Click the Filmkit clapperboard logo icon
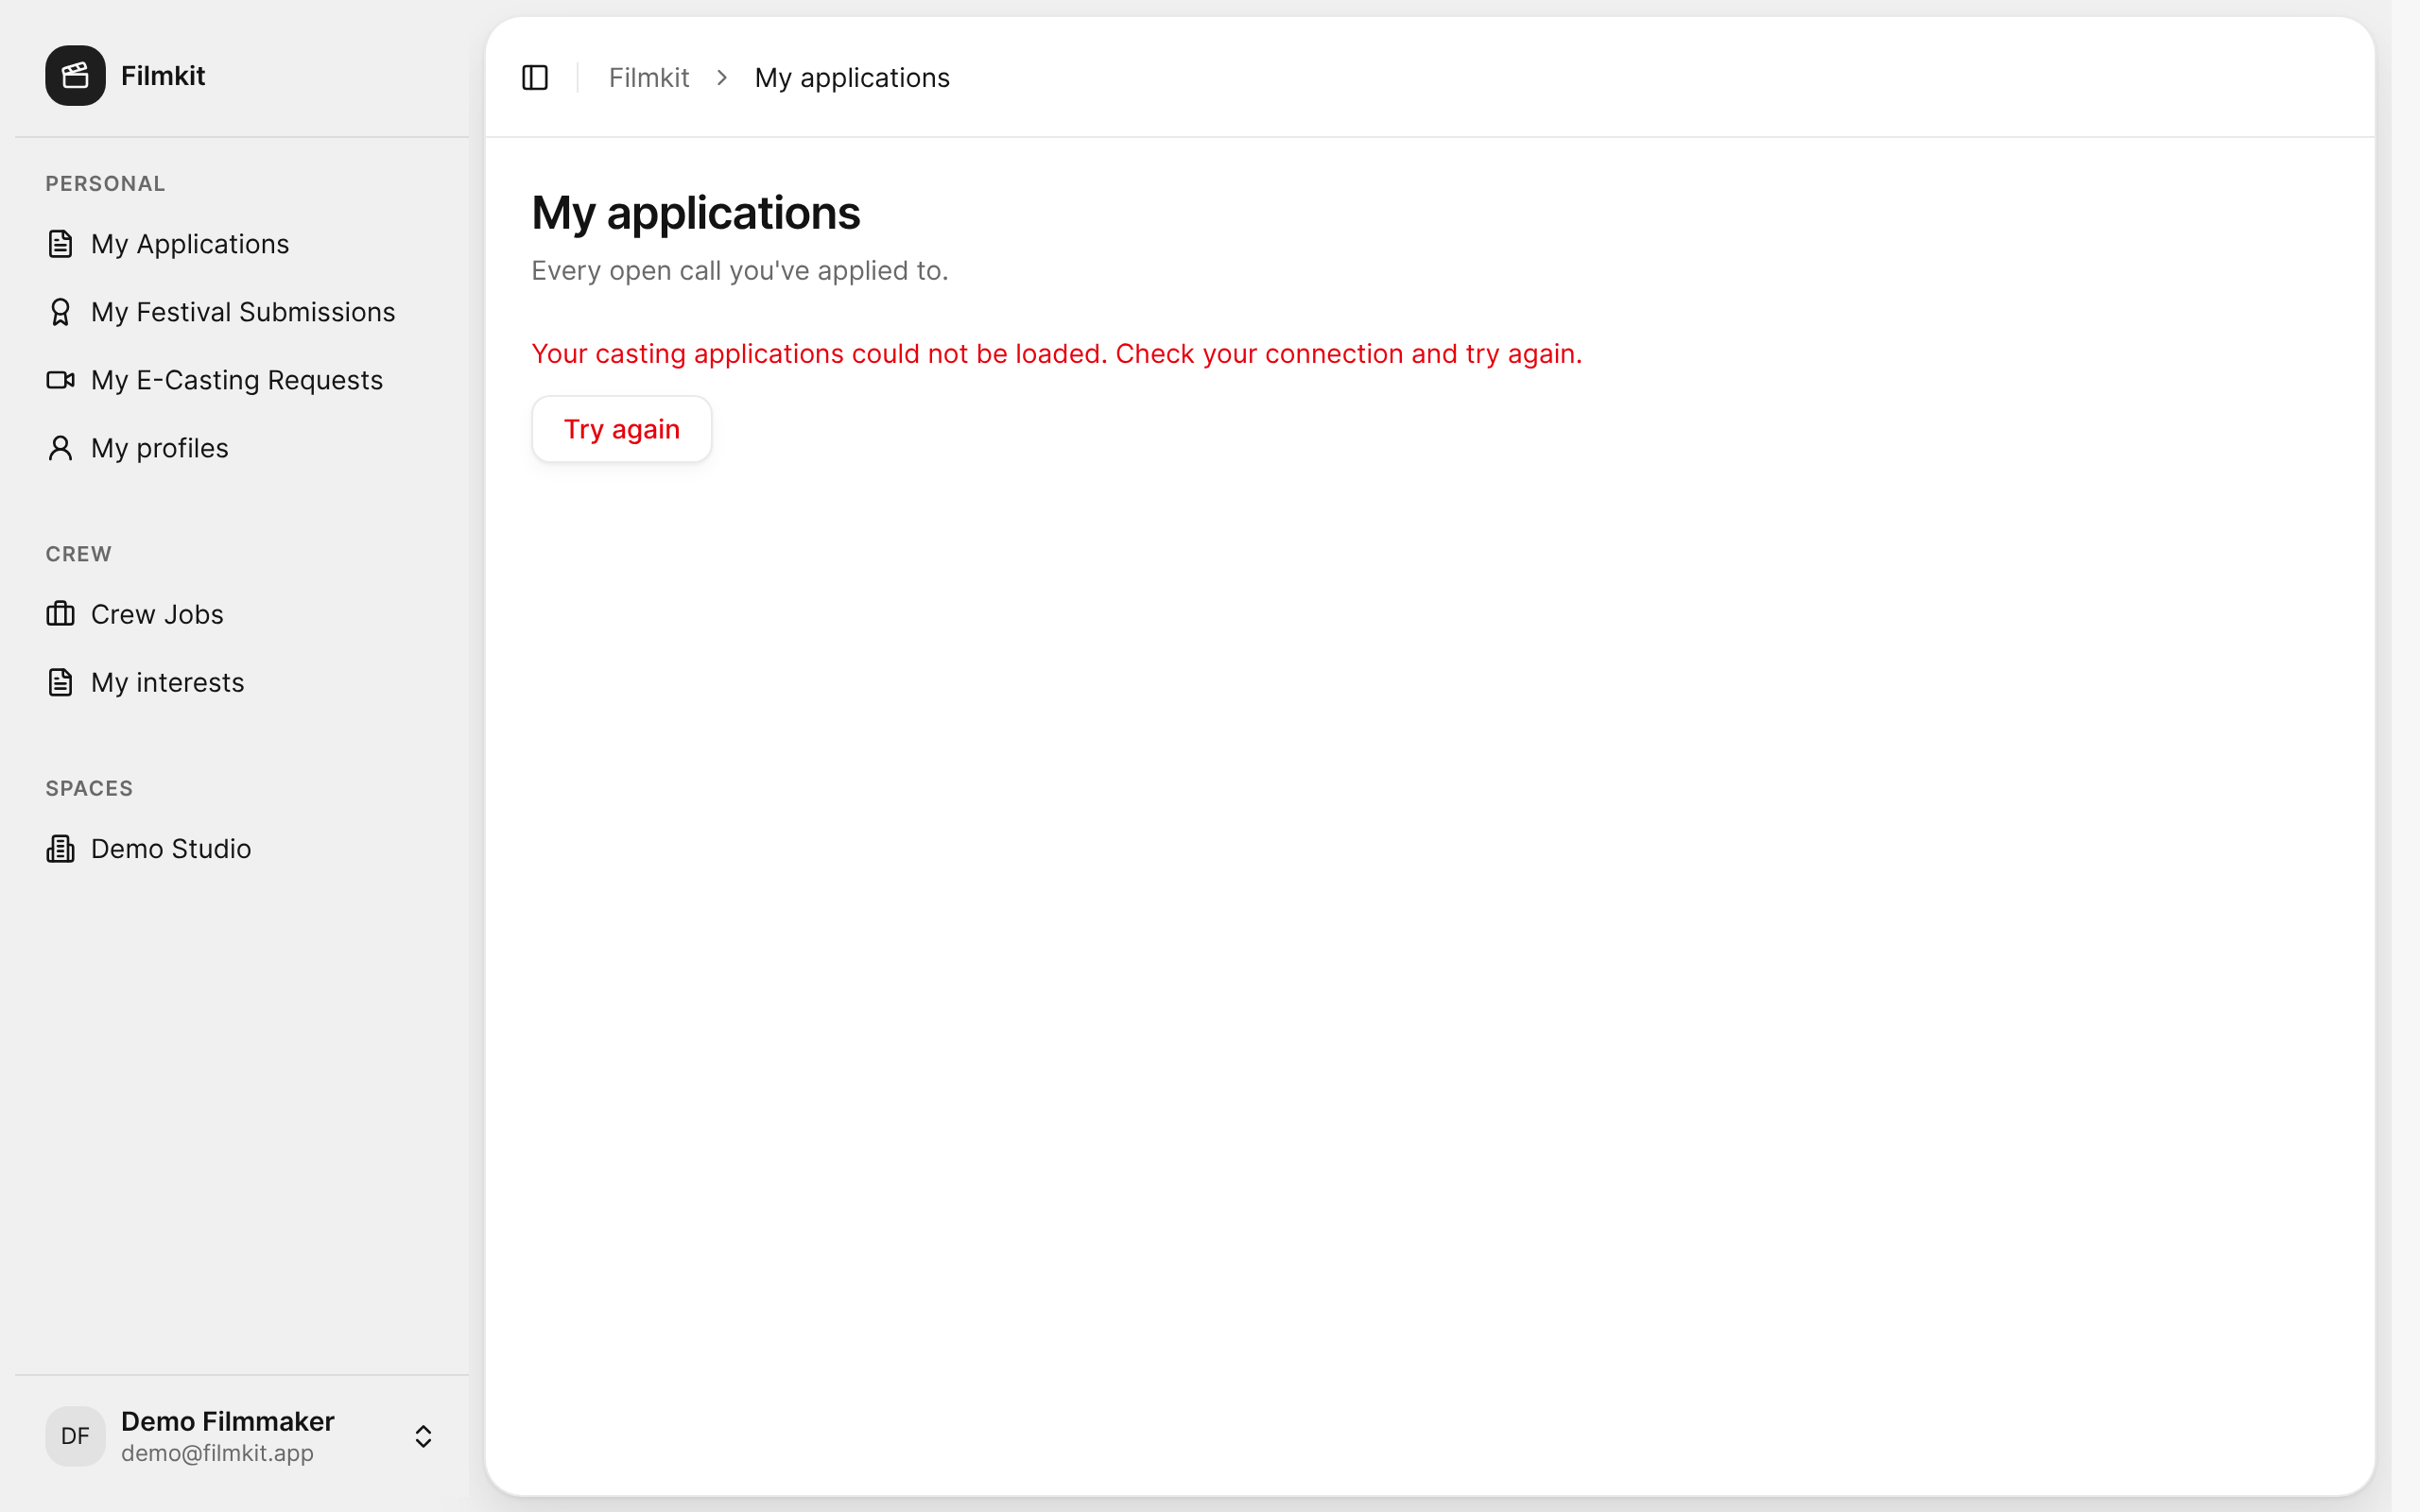Viewport: 2420px width, 1512px height. pyautogui.click(x=75, y=75)
